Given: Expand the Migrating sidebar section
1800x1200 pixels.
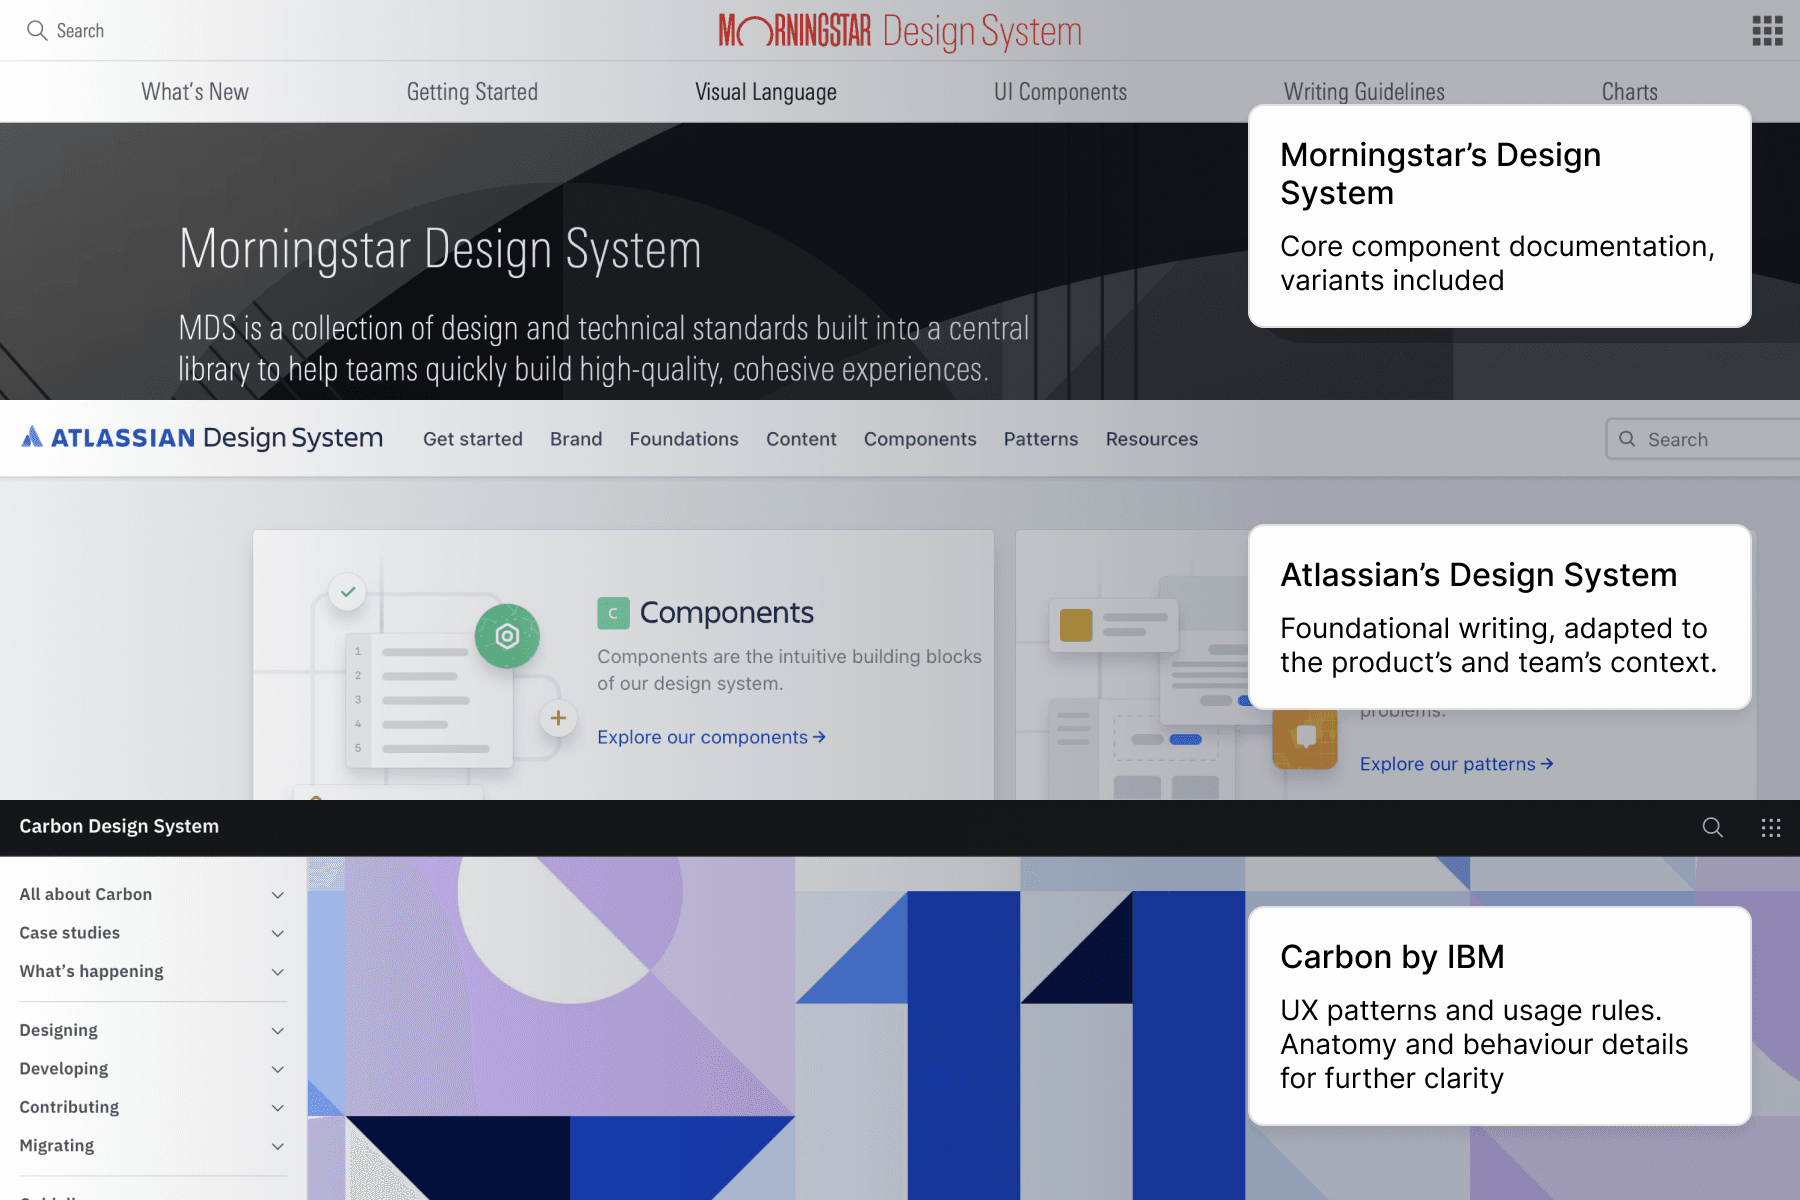Looking at the screenshot, I should (152, 1146).
